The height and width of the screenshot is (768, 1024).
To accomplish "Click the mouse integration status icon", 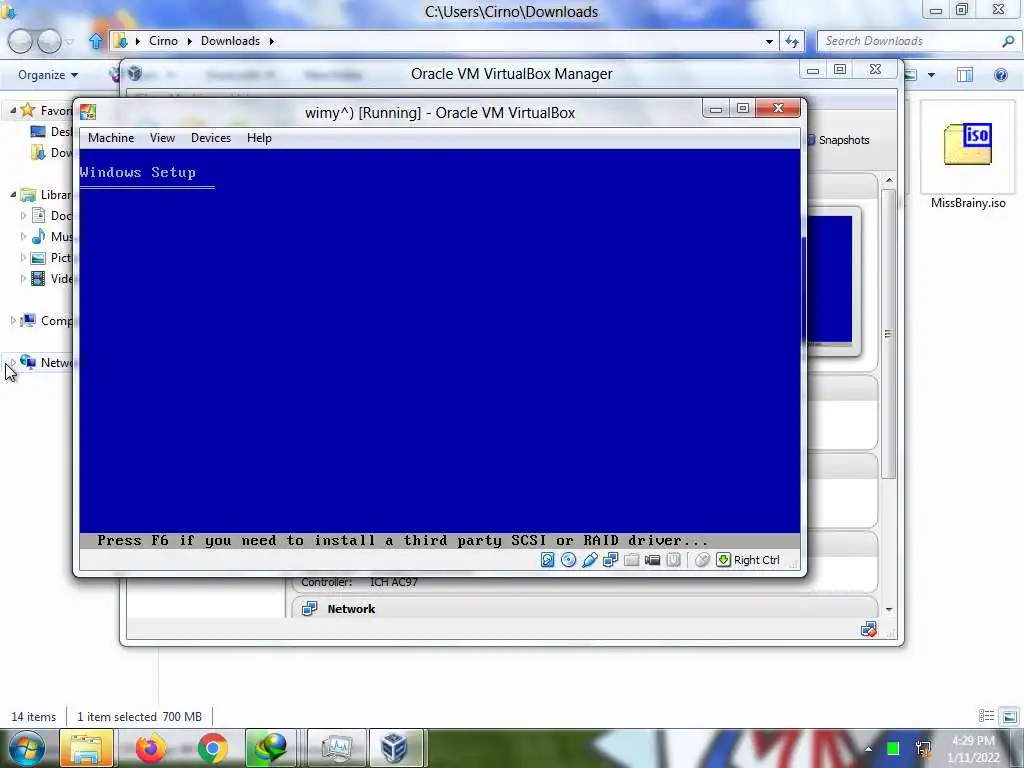I will pos(702,560).
